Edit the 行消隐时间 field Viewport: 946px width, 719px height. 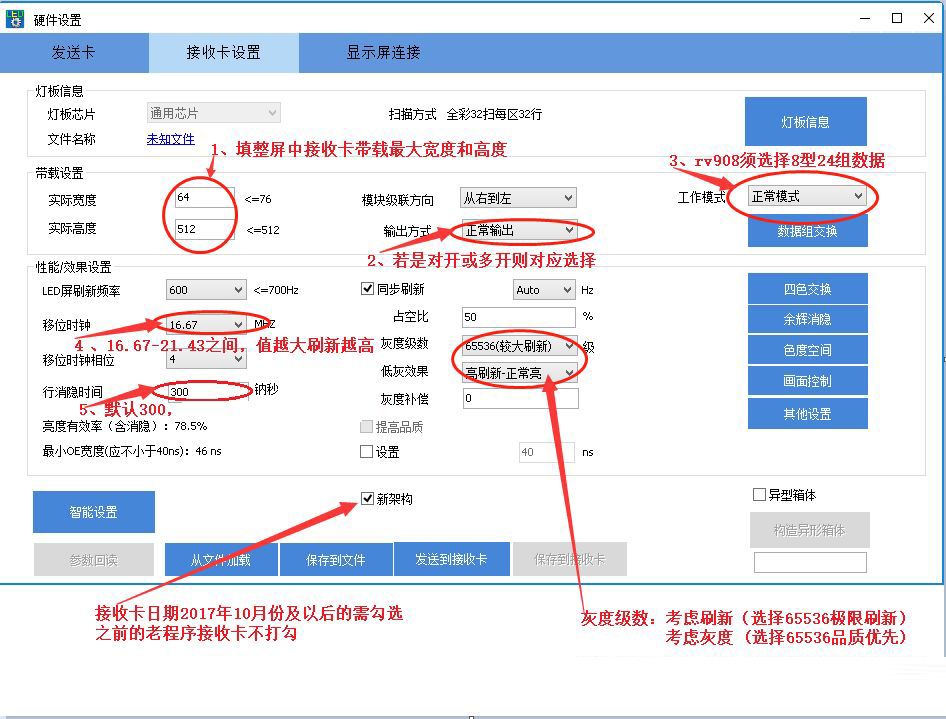[x=208, y=391]
